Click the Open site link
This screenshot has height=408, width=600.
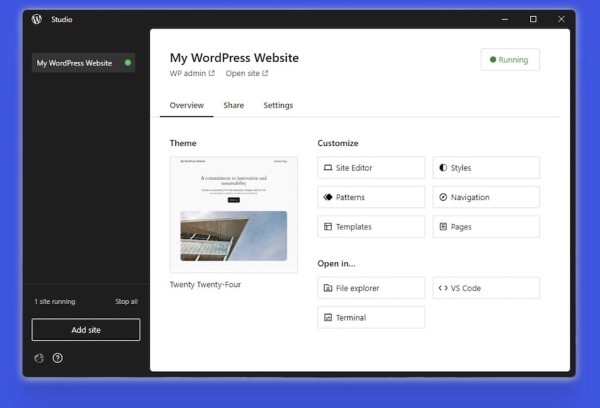(246, 73)
